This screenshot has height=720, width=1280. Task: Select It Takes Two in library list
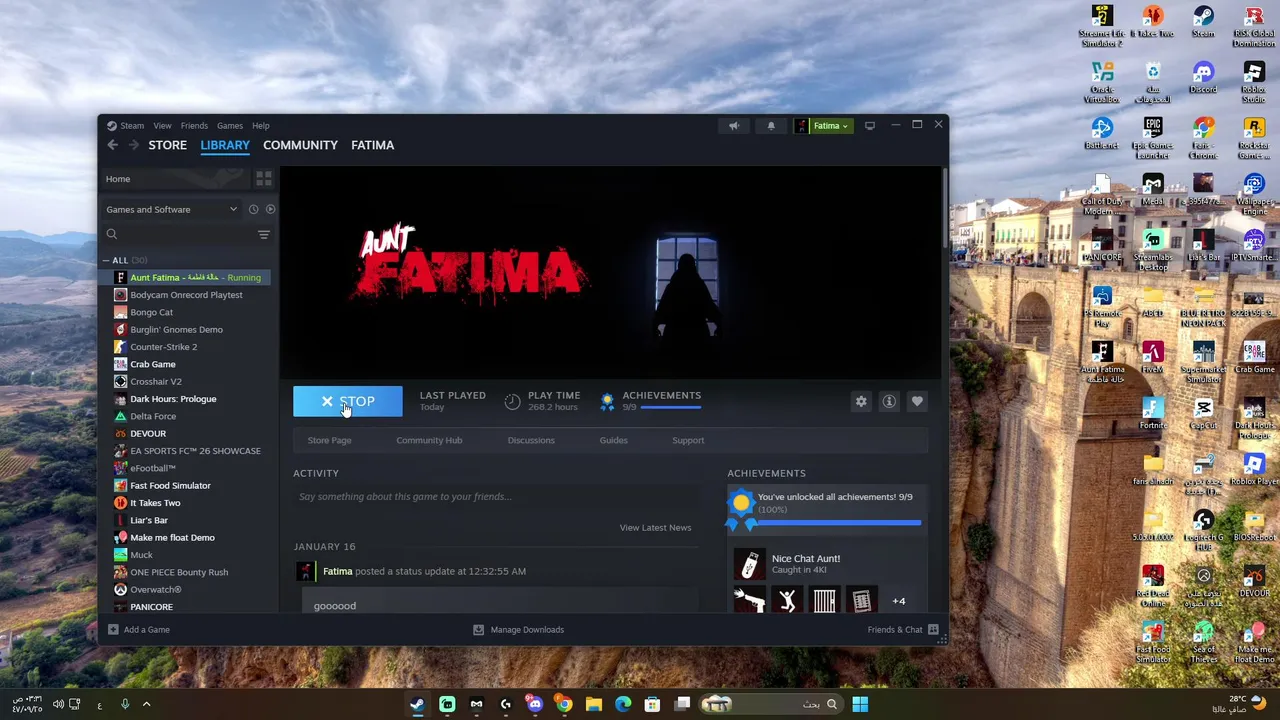[155, 503]
